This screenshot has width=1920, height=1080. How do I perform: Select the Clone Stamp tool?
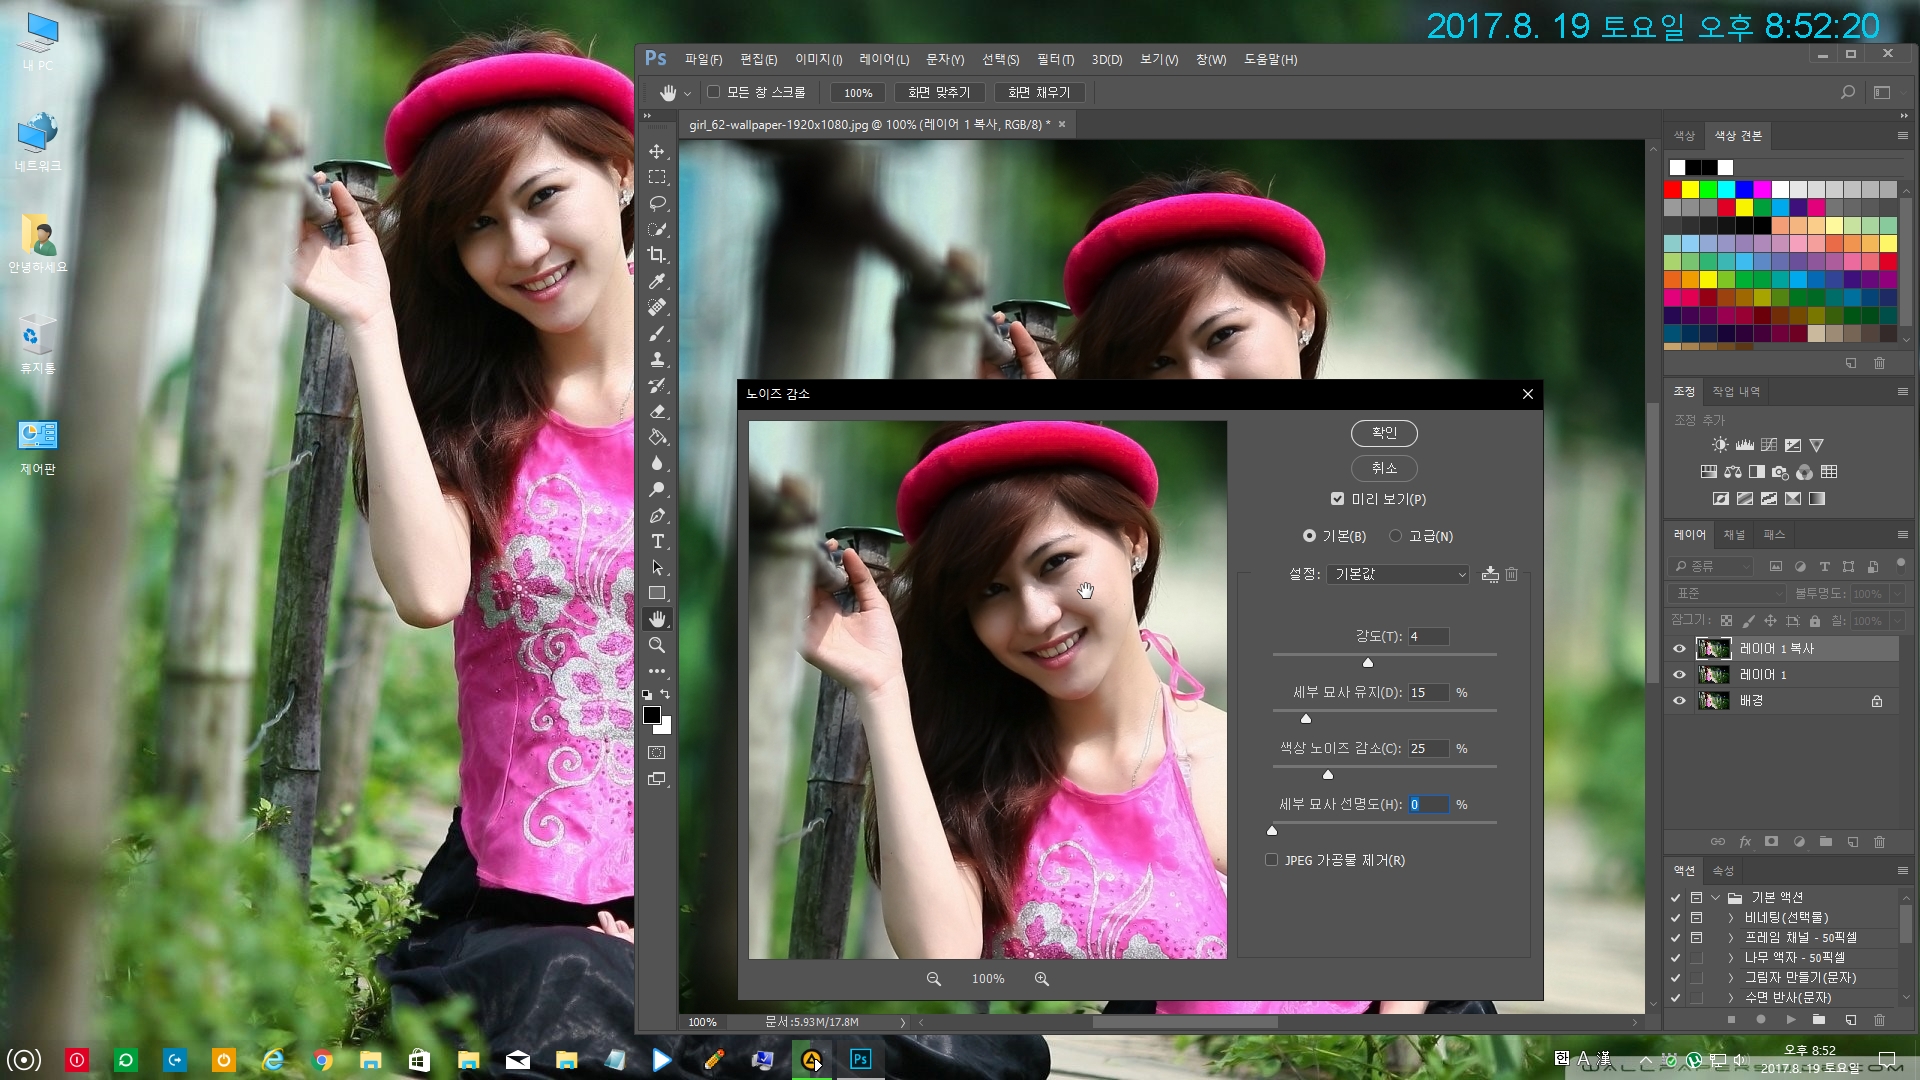[657, 359]
